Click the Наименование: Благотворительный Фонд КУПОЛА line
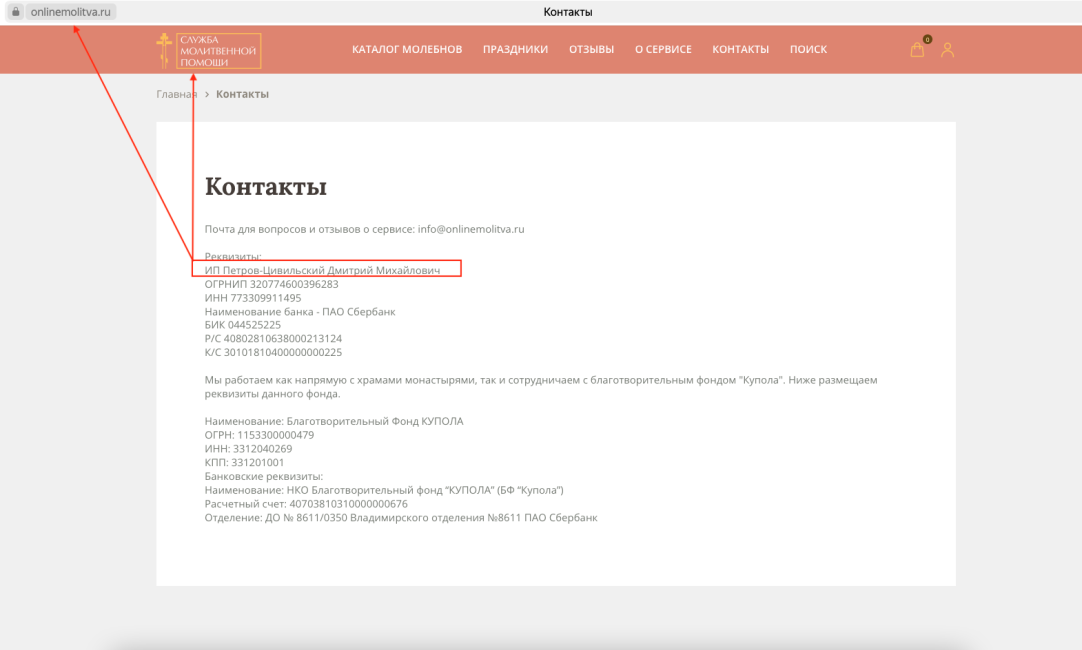The height and width of the screenshot is (650, 1082). (334, 422)
